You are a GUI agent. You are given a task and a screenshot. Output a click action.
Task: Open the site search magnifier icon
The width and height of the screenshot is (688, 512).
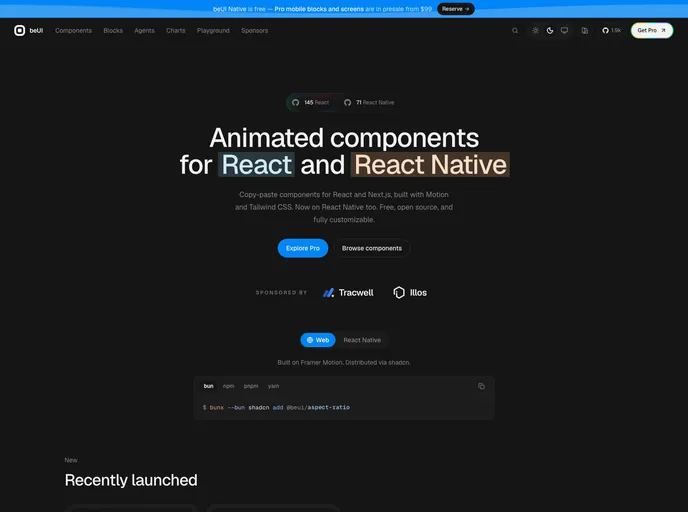pyautogui.click(x=515, y=30)
